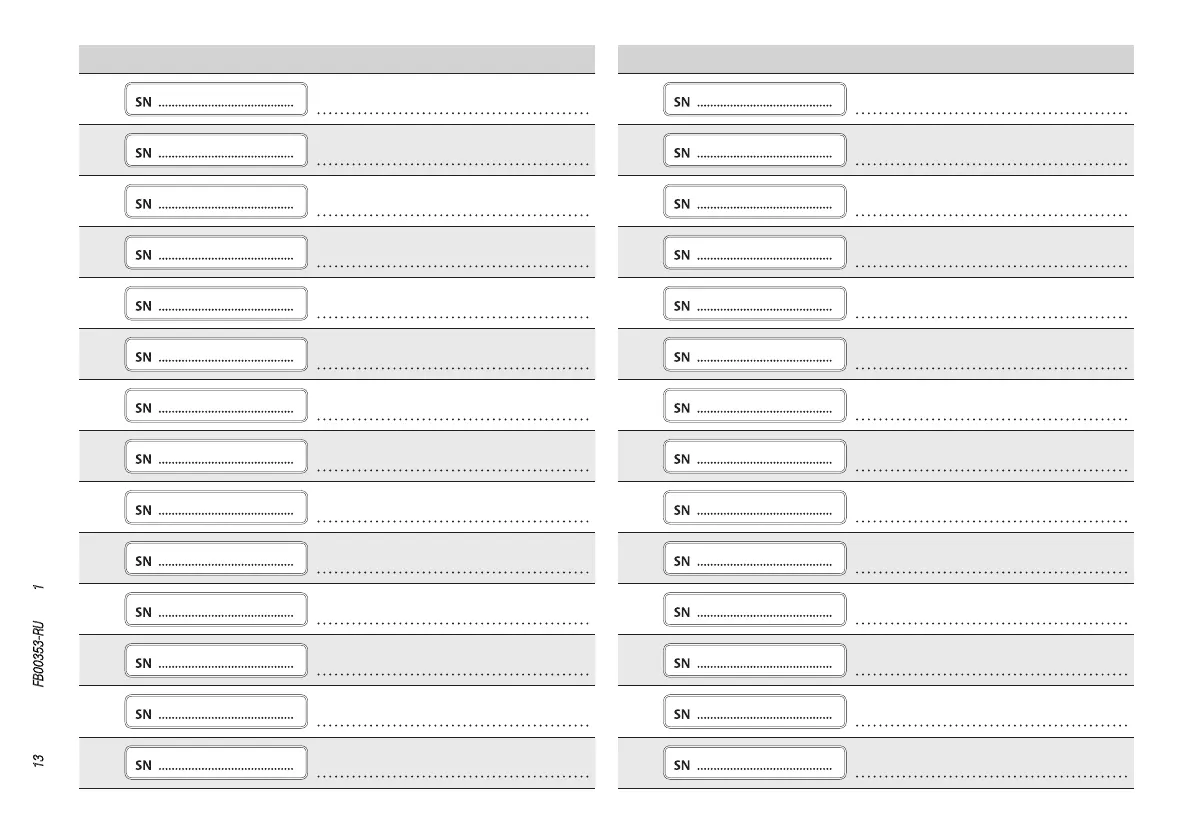Click the top SN box in right column

point(754,100)
